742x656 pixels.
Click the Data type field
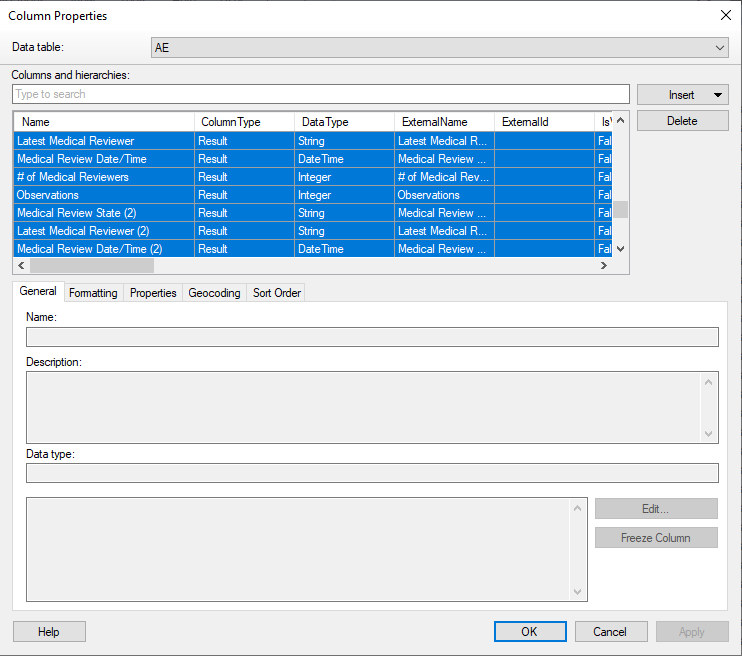point(372,473)
